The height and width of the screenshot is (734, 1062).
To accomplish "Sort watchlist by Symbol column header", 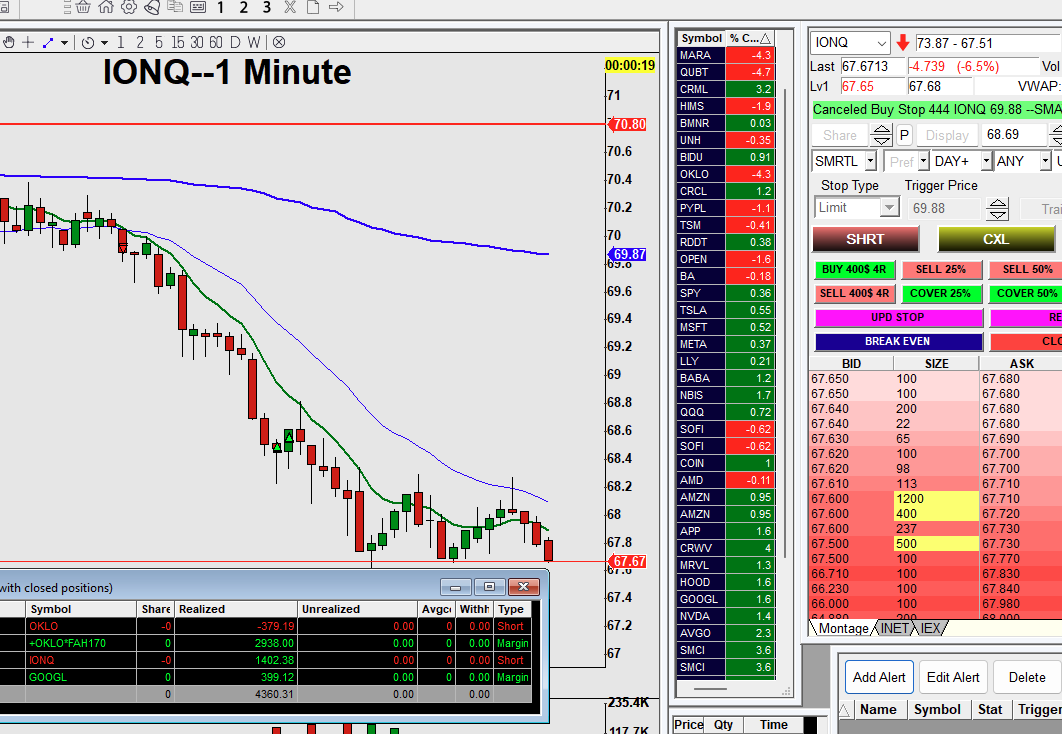I will pos(701,38).
